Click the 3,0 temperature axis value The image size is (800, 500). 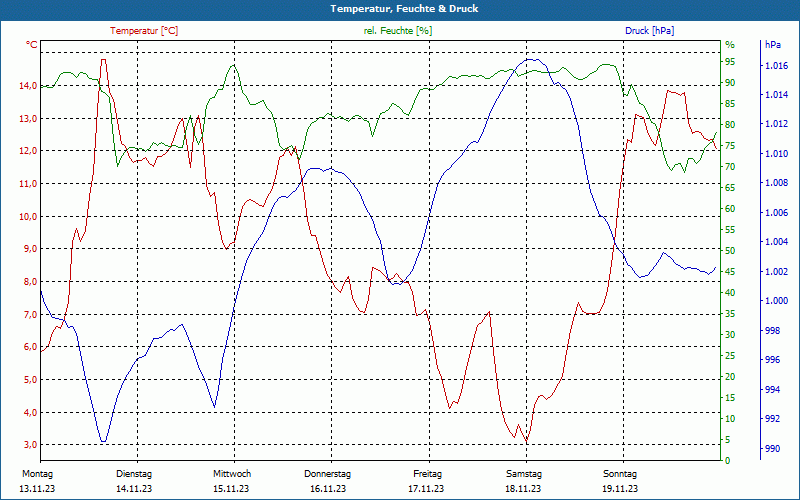click(30, 445)
